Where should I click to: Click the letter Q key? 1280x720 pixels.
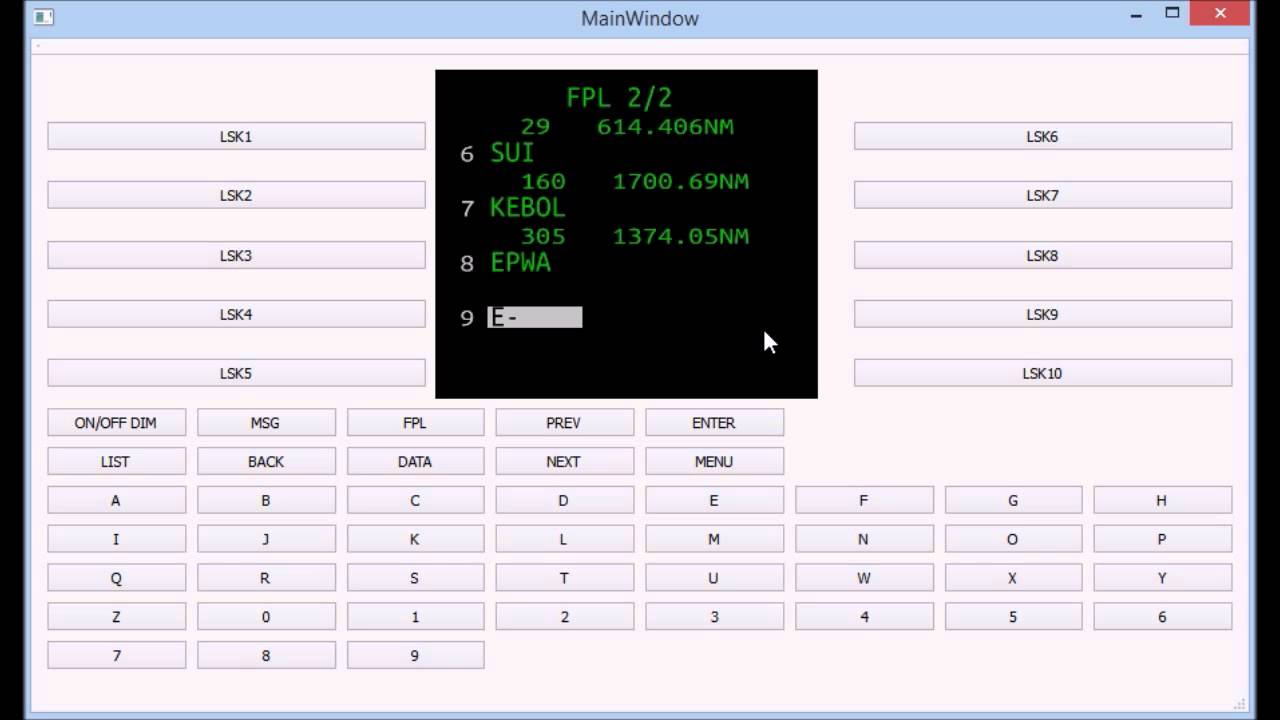pyautogui.click(x=116, y=578)
